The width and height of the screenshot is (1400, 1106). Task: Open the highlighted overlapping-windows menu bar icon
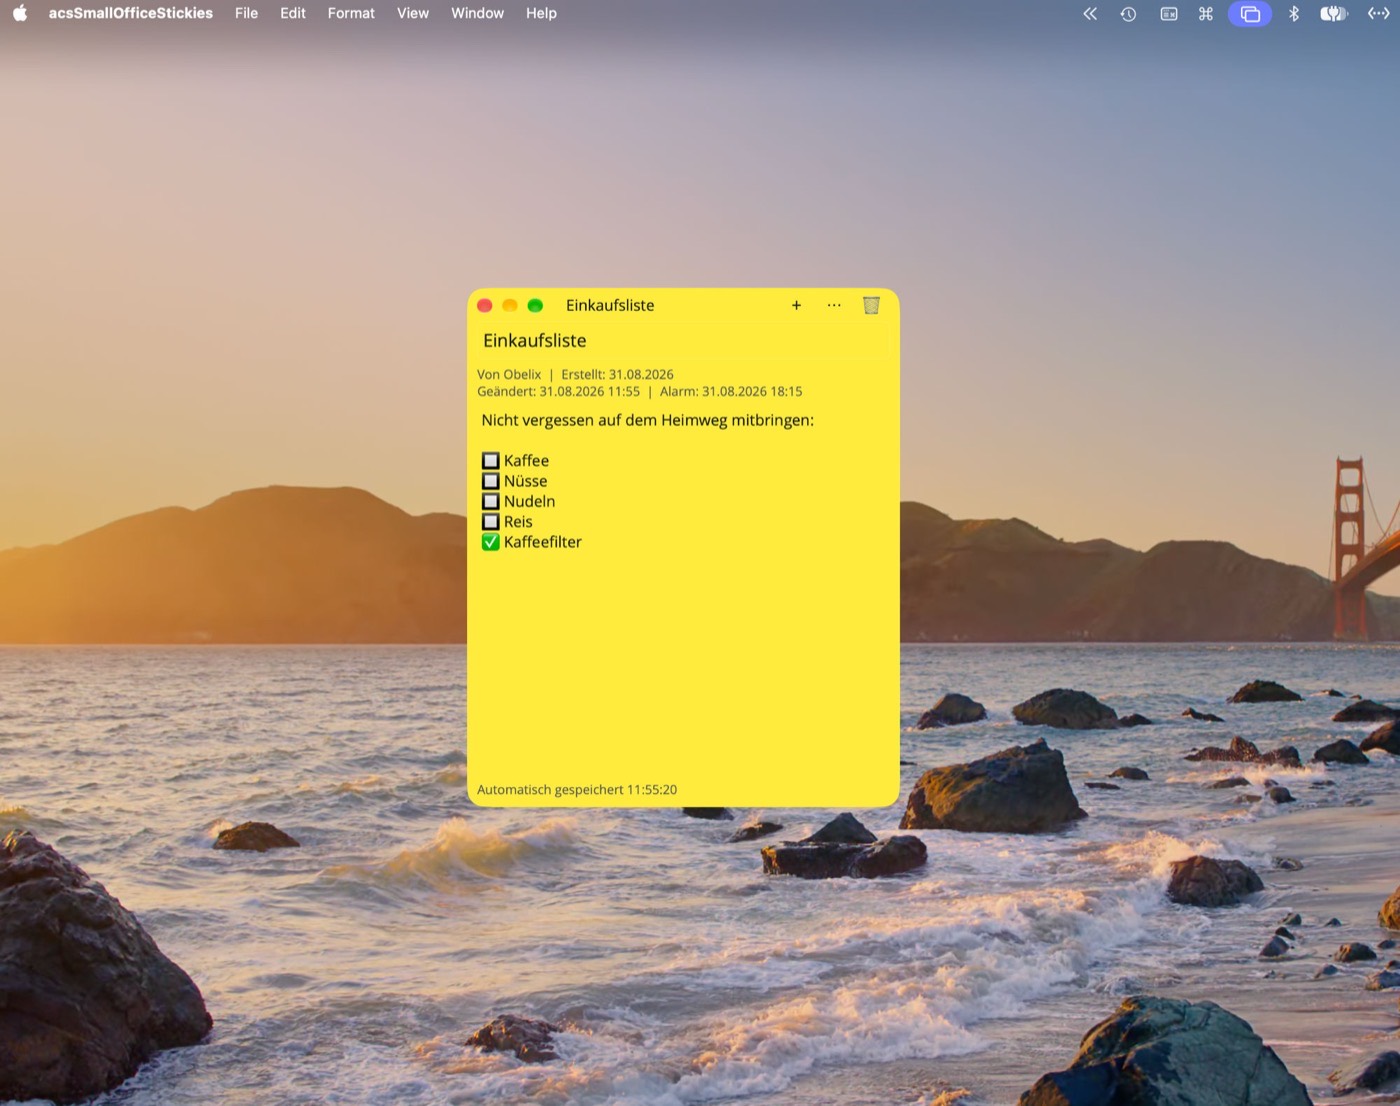coord(1250,14)
